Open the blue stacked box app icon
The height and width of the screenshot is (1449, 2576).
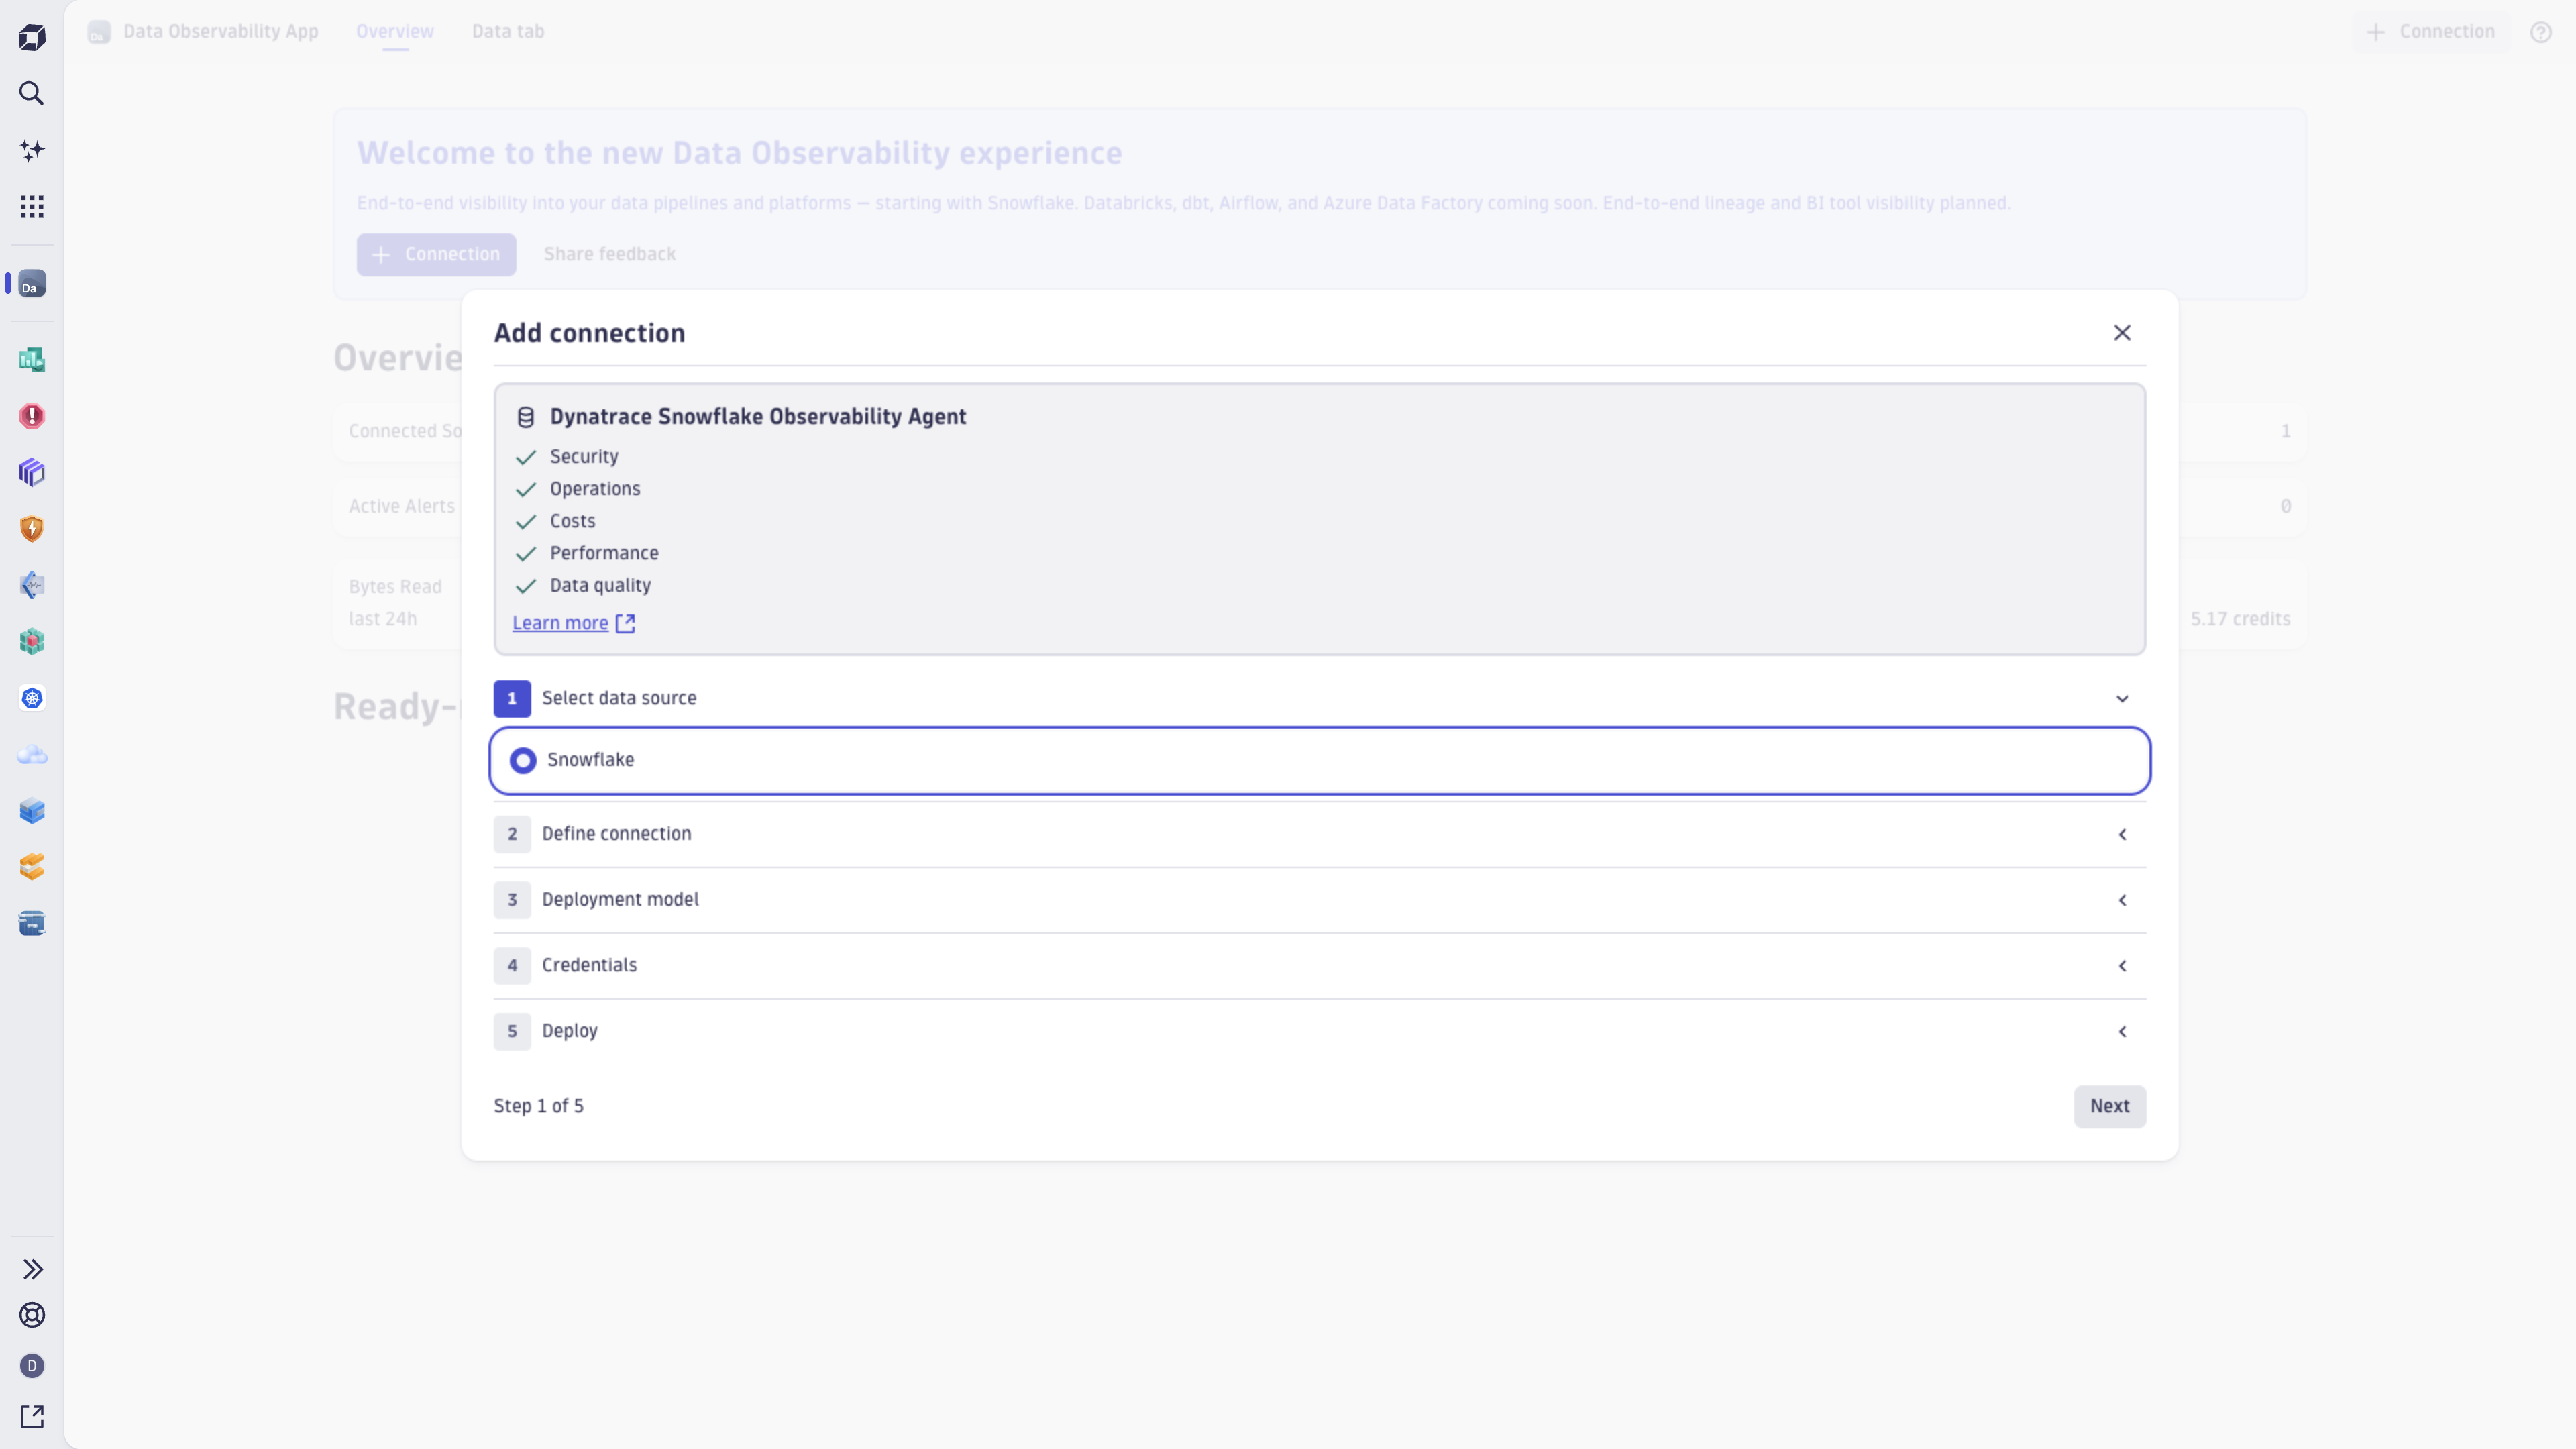[32, 811]
